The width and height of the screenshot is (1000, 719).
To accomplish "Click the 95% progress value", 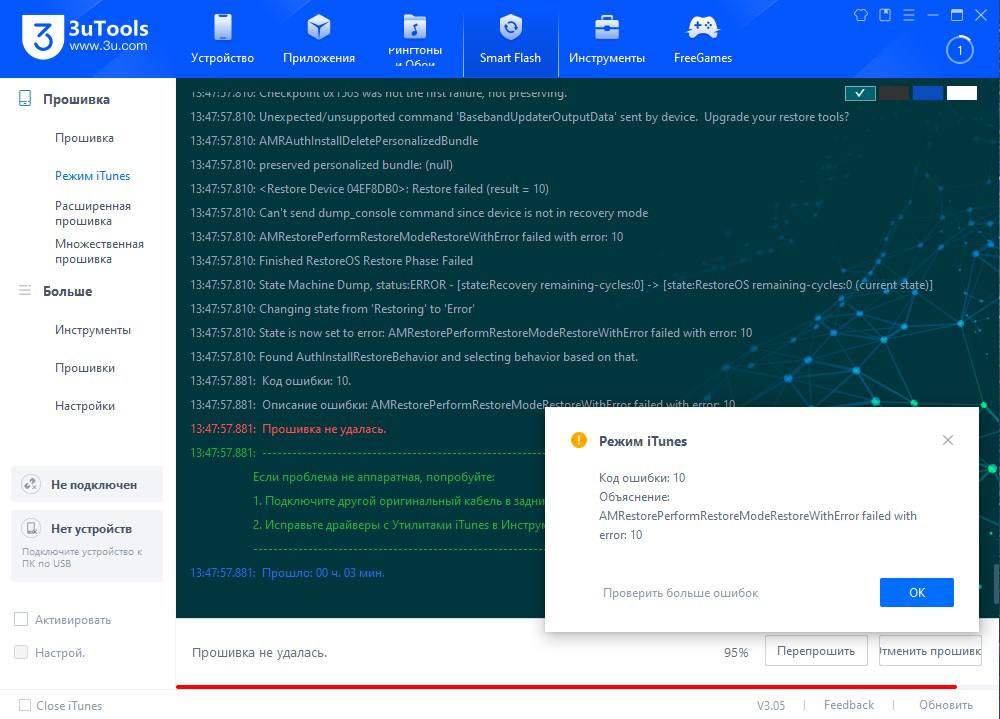I will 736,652.
